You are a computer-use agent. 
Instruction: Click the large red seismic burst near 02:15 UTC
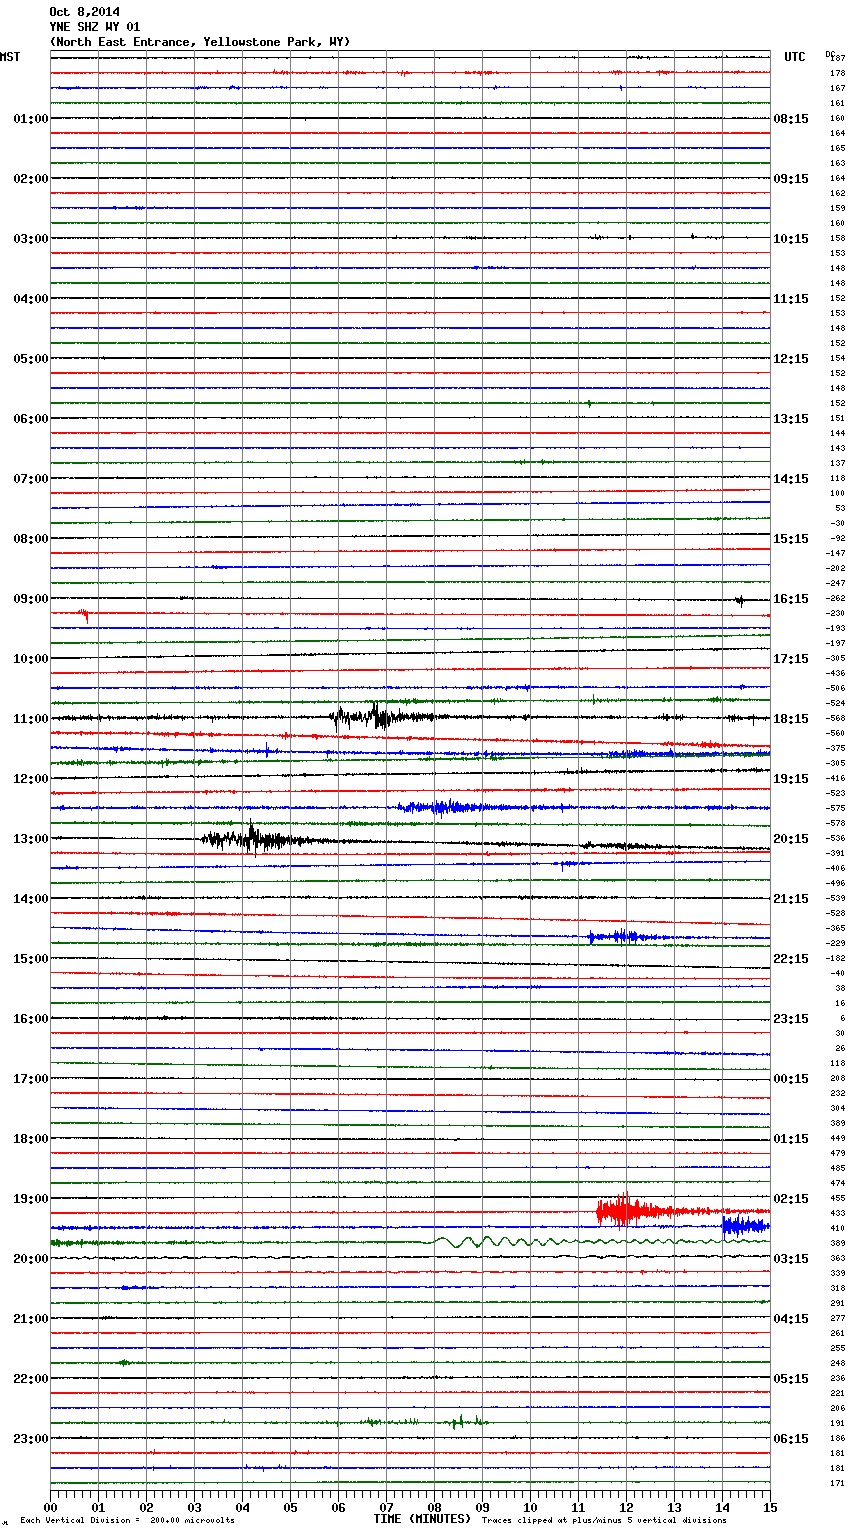coord(638,1211)
